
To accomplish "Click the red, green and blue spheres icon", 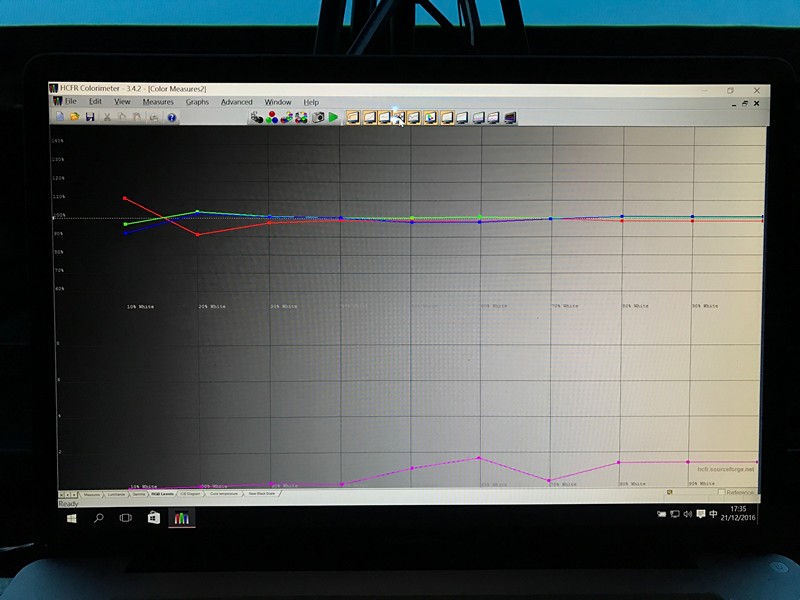I will [272, 118].
